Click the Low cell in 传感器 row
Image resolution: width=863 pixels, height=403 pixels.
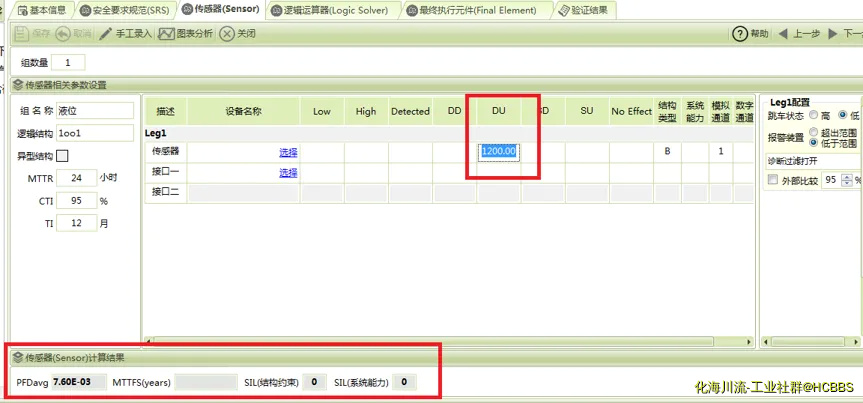tap(322, 152)
